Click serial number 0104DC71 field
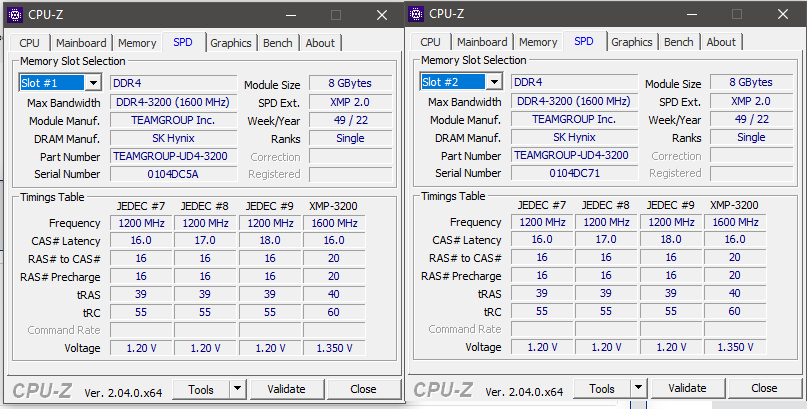Viewport: 807px width, 409px height. click(574, 173)
